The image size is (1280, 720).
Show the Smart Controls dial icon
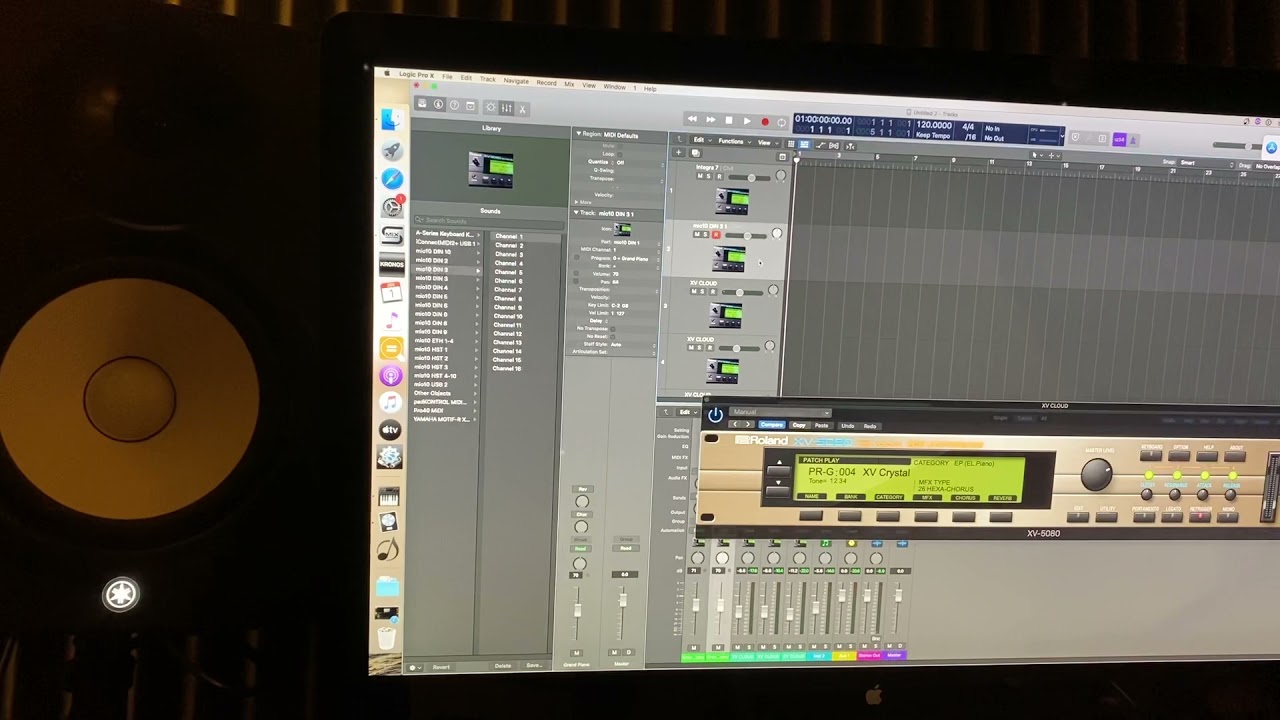point(491,107)
